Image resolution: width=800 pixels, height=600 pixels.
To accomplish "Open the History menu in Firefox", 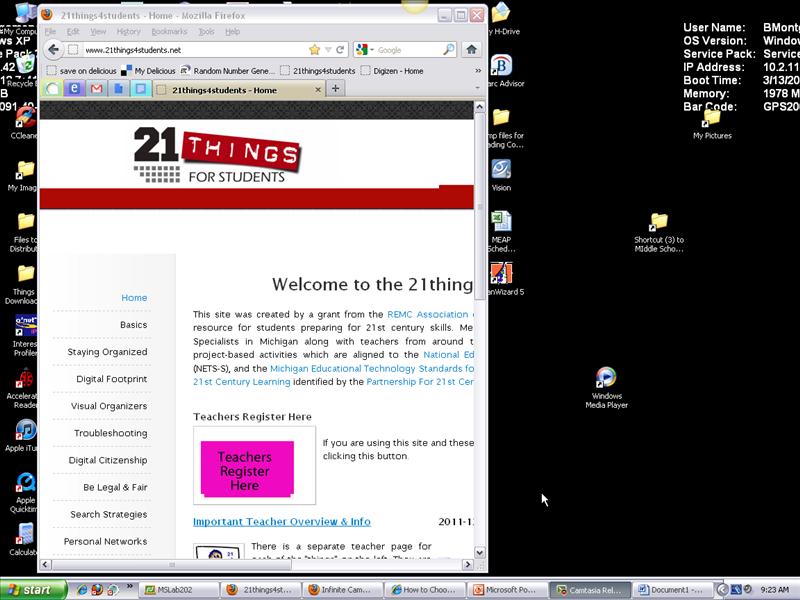I will (128, 32).
